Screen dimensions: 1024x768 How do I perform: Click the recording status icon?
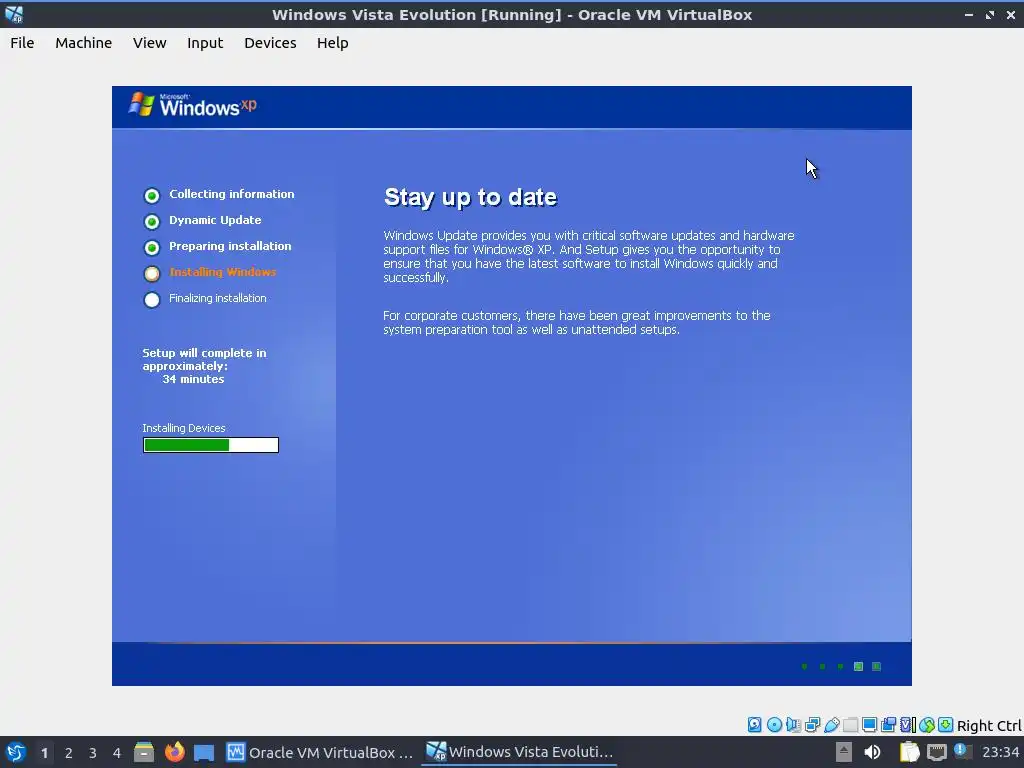[x=888, y=724]
